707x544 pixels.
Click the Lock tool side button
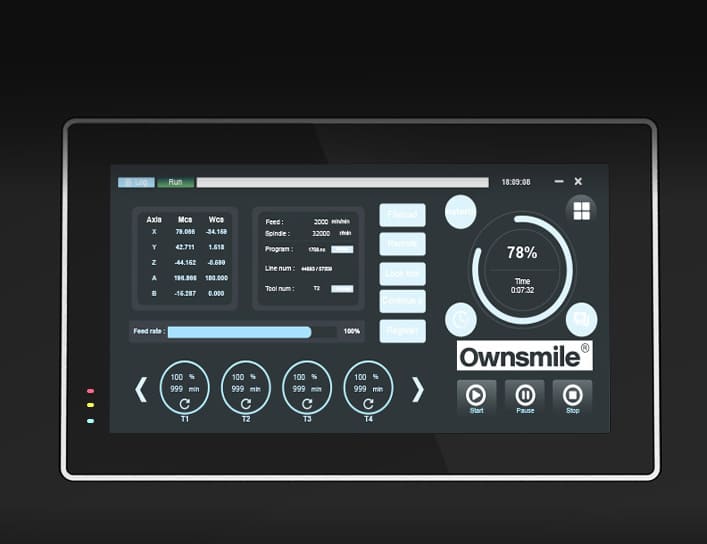(x=402, y=273)
